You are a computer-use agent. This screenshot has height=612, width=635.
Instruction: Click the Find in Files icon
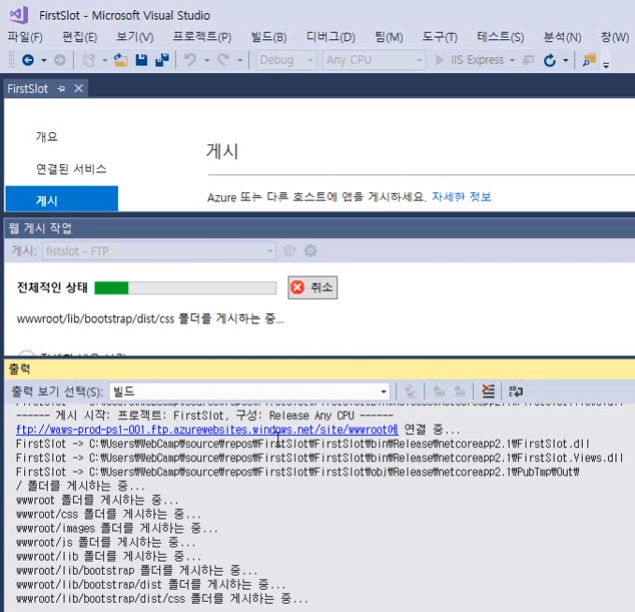pos(589,60)
